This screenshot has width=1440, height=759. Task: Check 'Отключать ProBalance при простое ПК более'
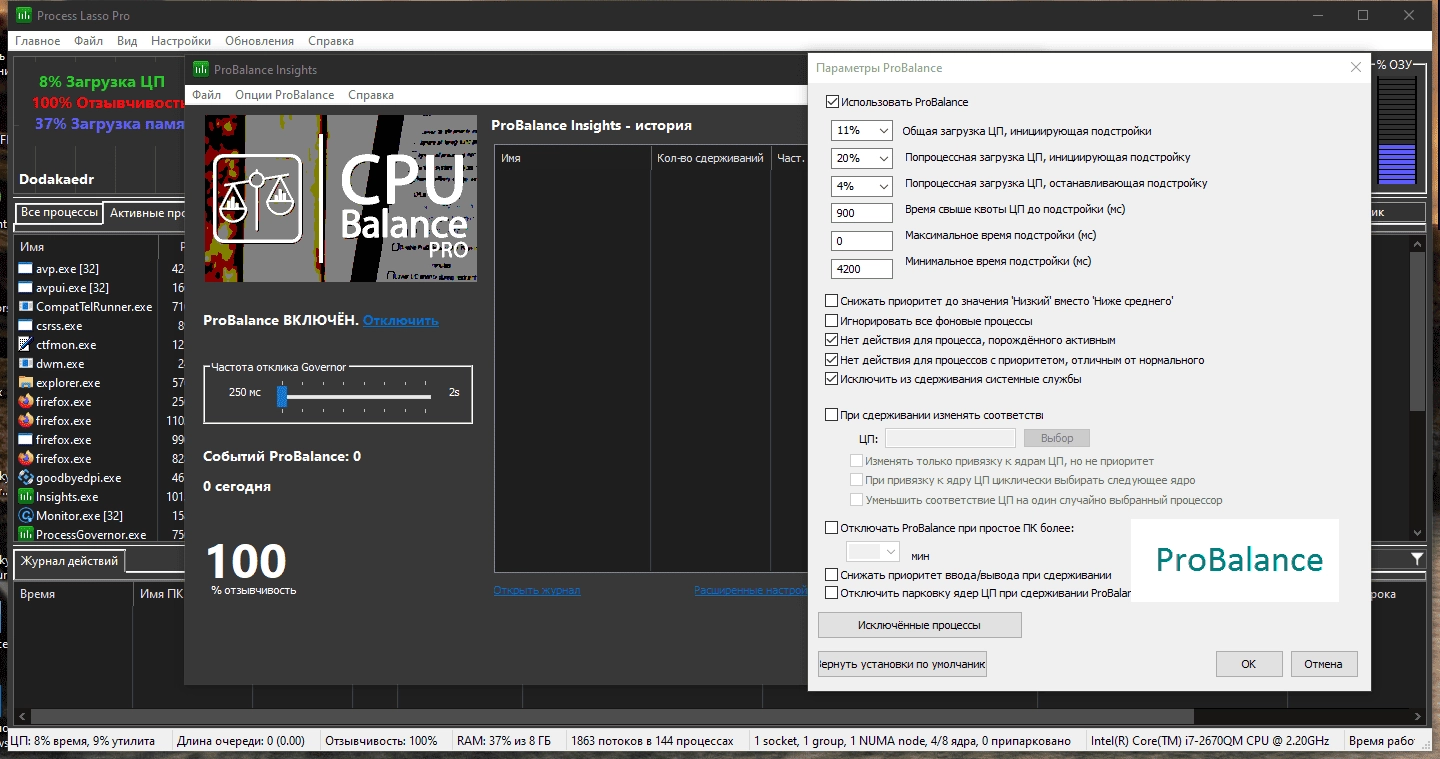[832, 528]
